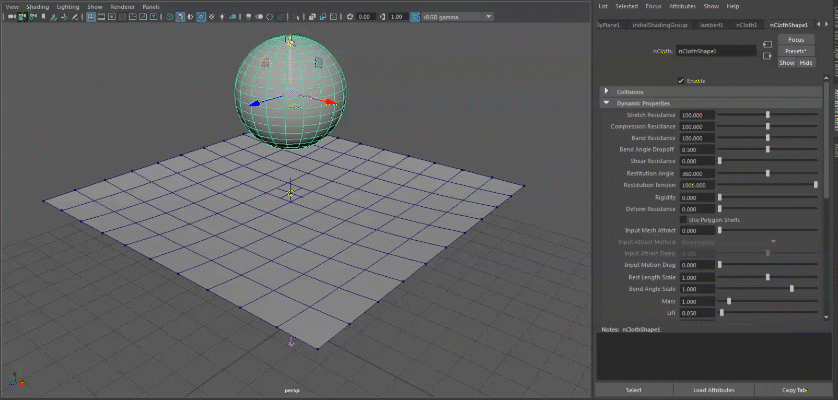Toggle Wireframe on Shaded icon
838x400 pixels.
point(200,17)
